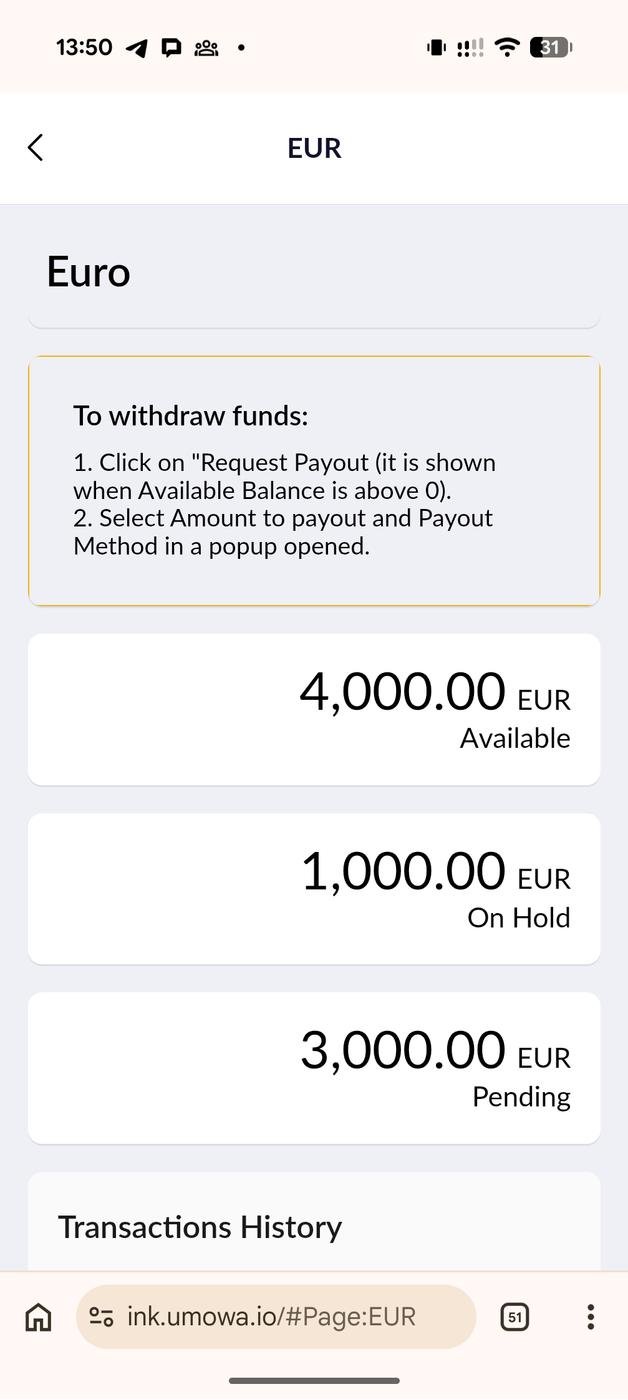Tap the 13:50 clock in status bar
The width and height of the screenshot is (628, 1400).
[x=84, y=47]
